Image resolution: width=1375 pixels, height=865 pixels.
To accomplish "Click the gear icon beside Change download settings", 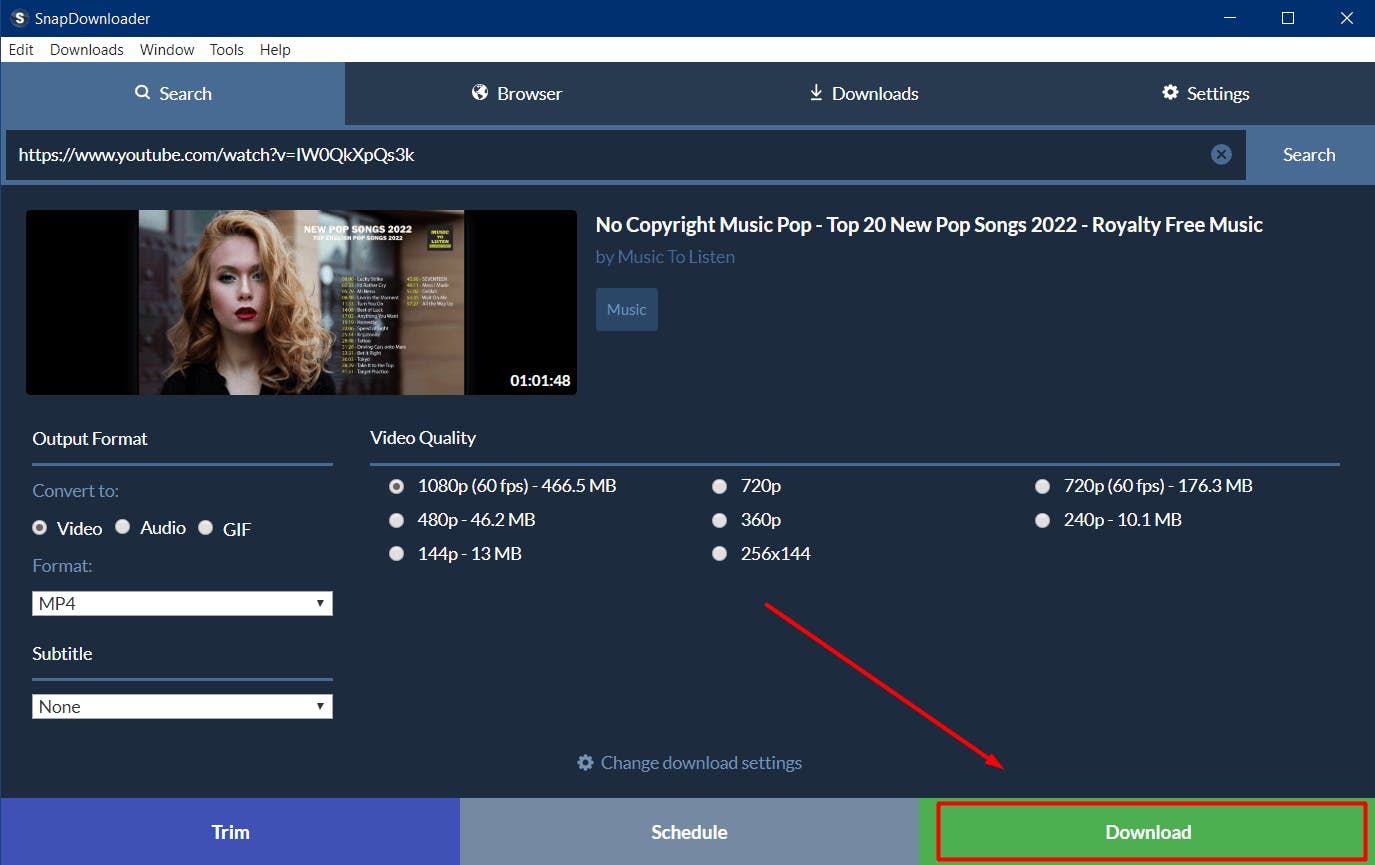I will tap(585, 762).
